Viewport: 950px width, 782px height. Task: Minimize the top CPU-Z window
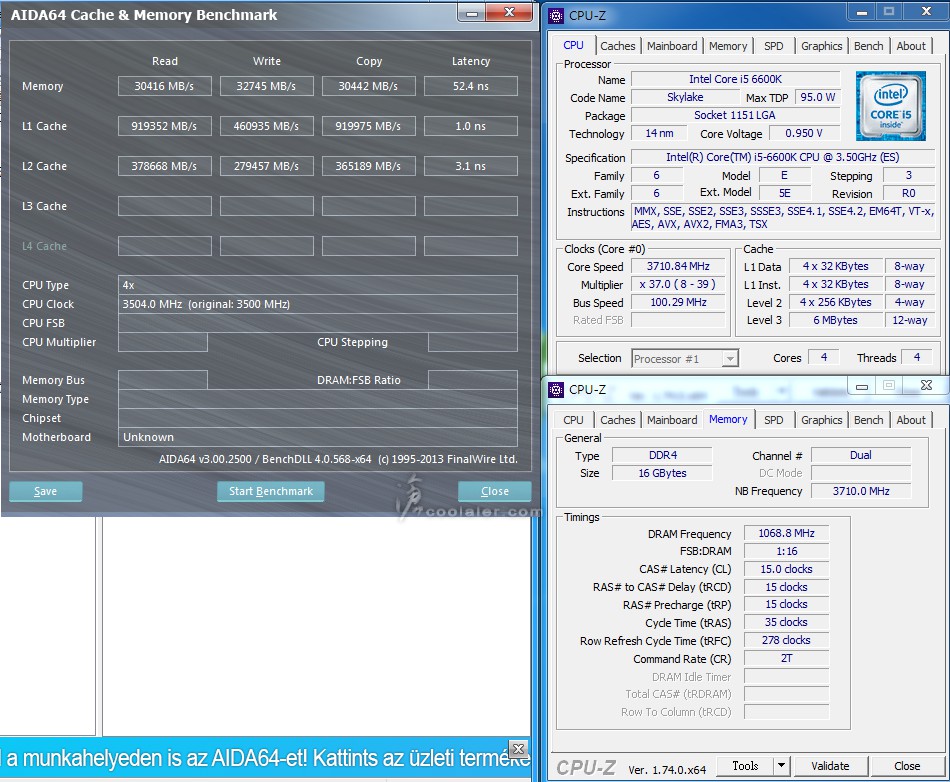(x=861, y=12)
